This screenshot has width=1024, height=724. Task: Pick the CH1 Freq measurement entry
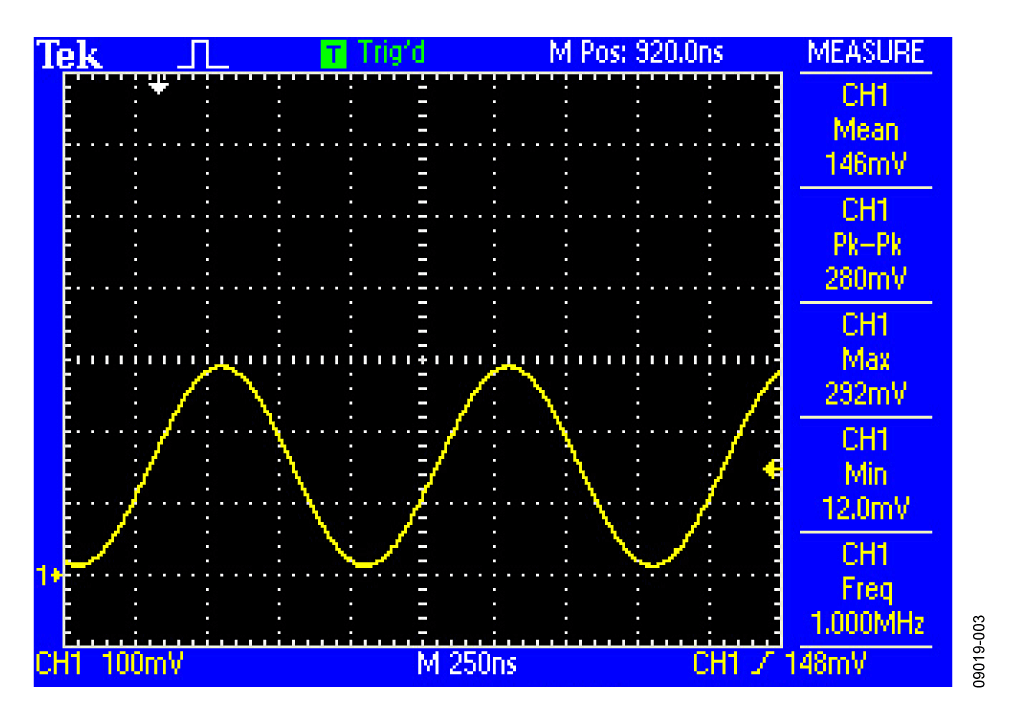tap(865, 590)
